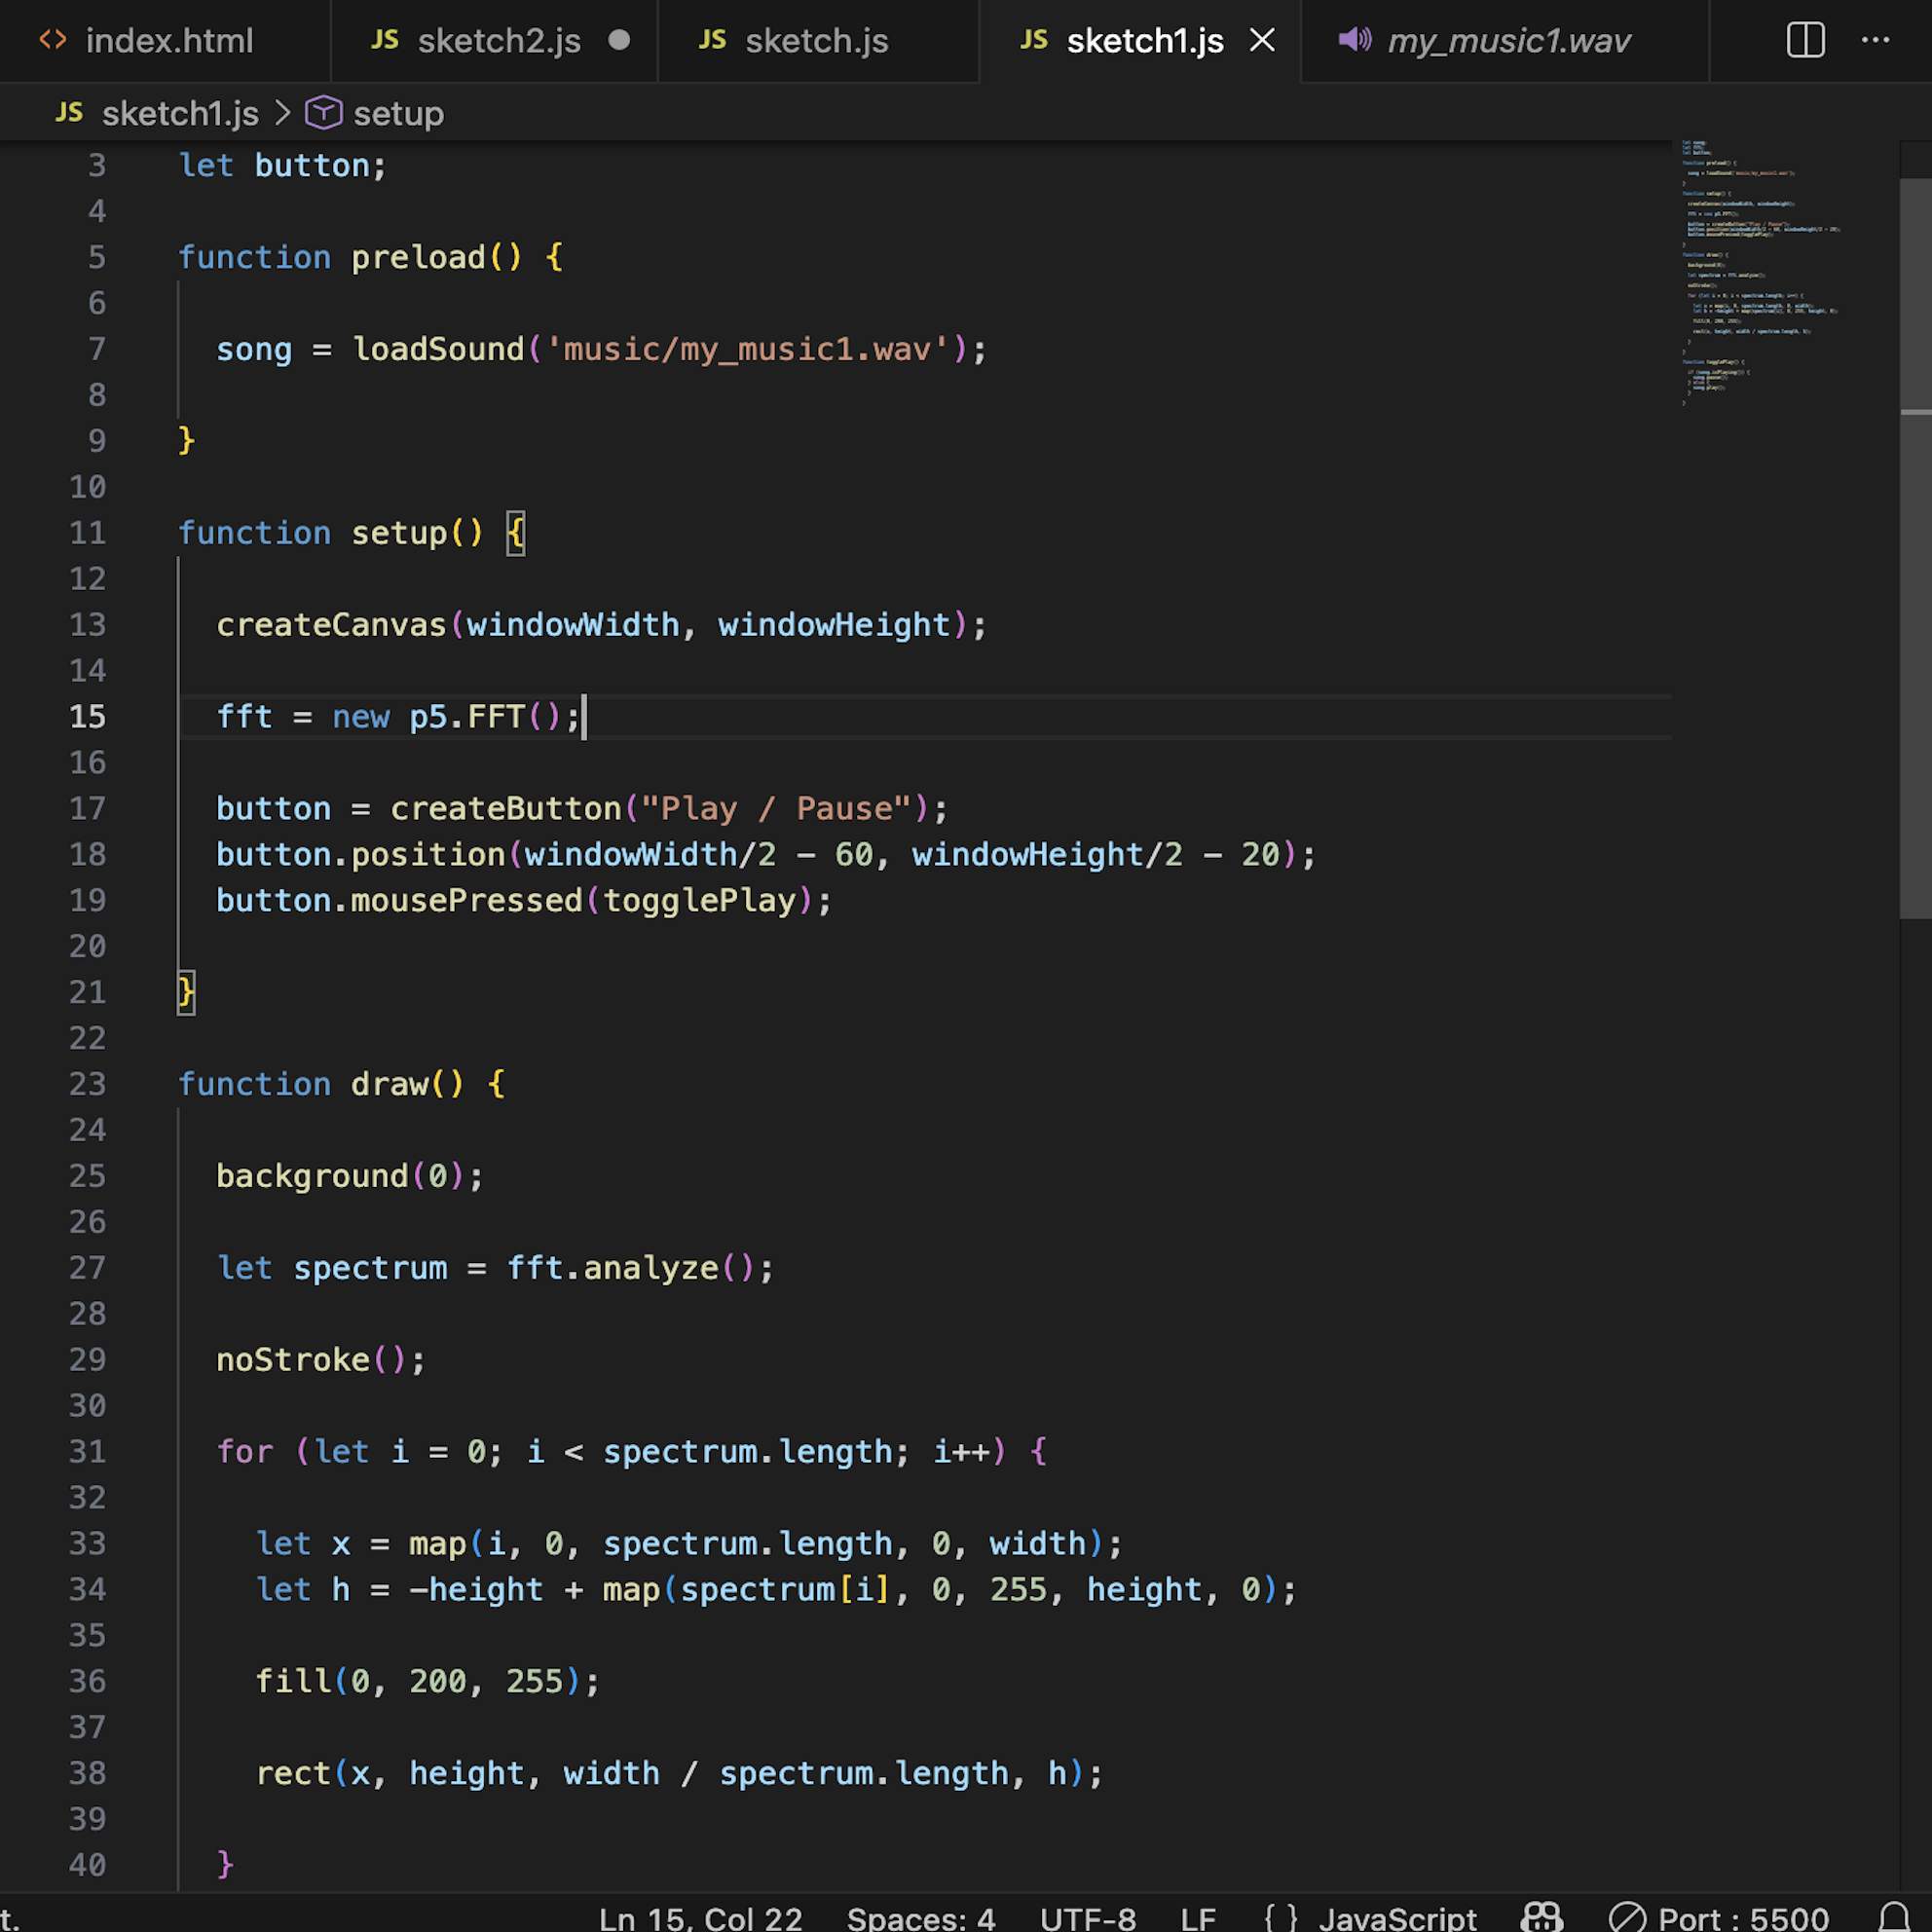This screenshot has height=1932, width=1932.
Task: Click the setup breadcrumb symbol
Action: 398,113
